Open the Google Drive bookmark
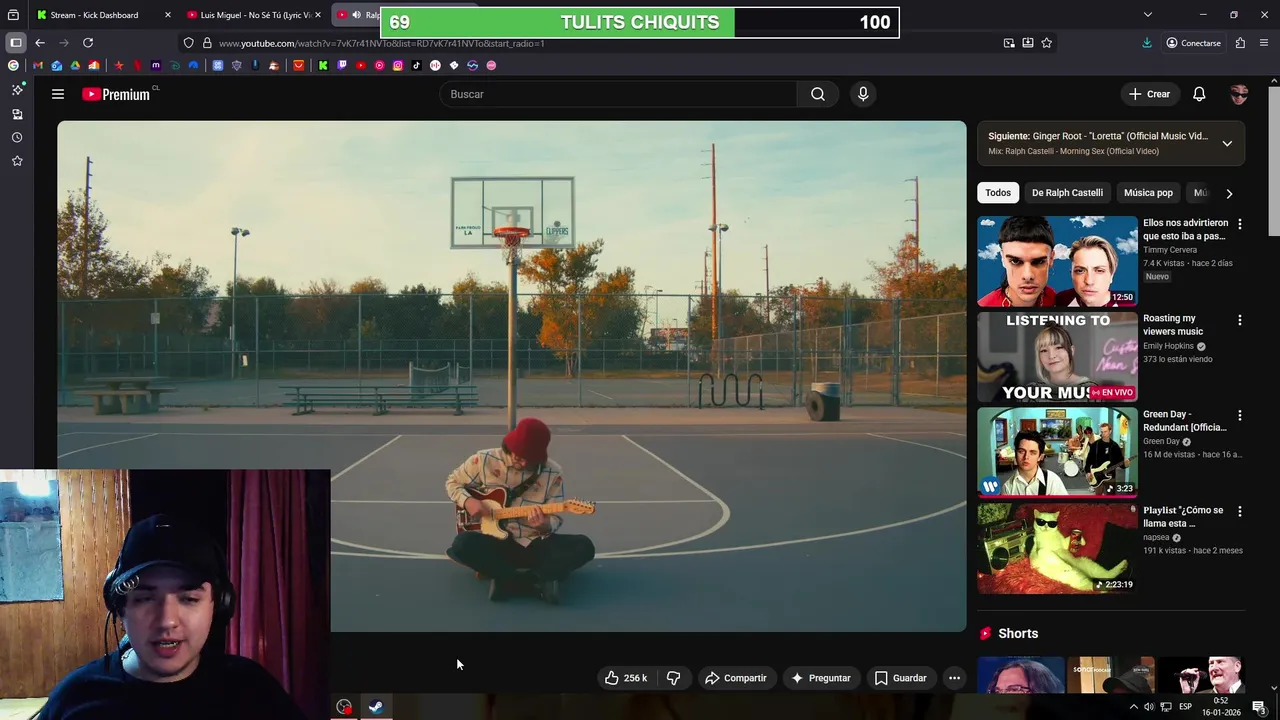Viewport: 1280px width, 720px height. [75, 65]
